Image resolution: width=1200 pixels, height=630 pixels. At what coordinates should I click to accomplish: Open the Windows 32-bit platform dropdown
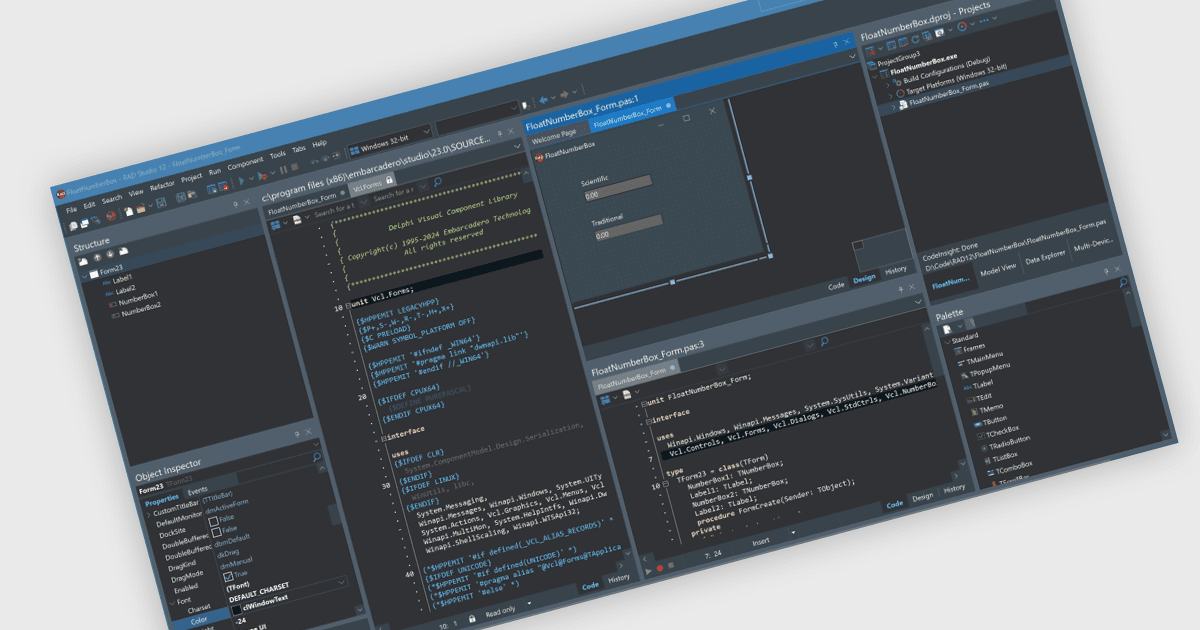tap(429, 132)
